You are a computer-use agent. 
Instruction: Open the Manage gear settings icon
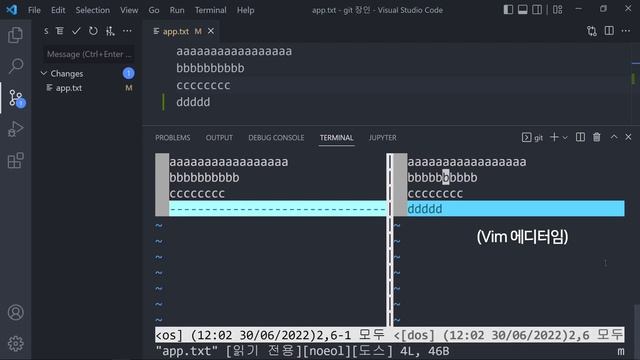16,344
